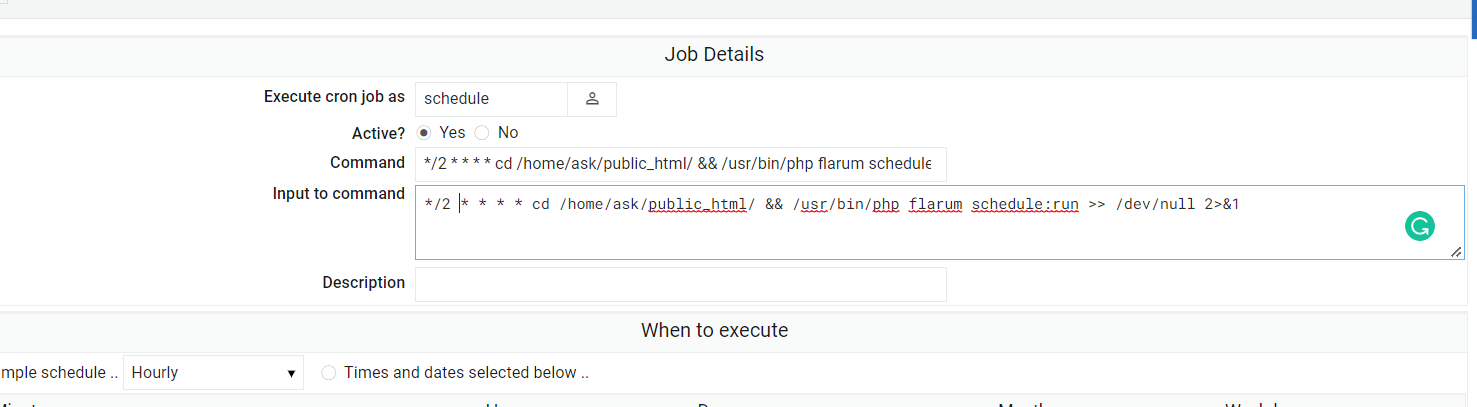
Task: Click the underlined 'schedule:run' text in textarea
Action: click(1025, 205)
